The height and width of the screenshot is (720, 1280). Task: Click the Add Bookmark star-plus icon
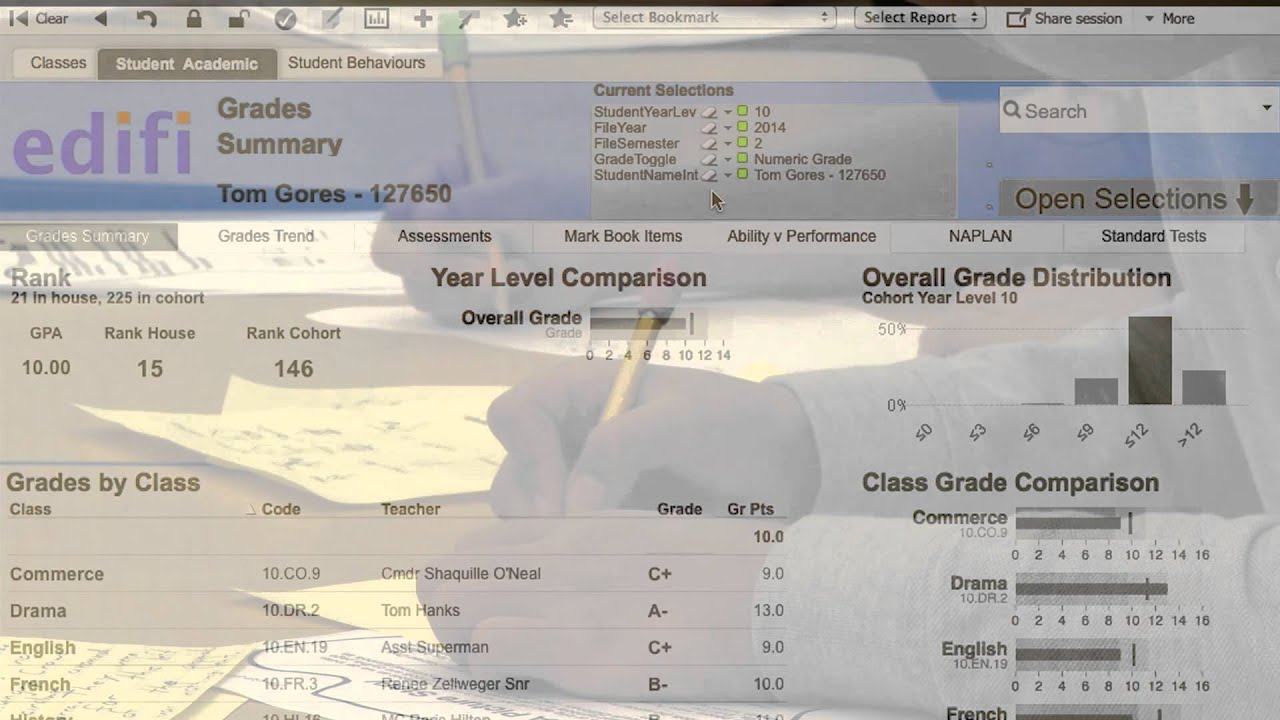[x=515, y=18]
